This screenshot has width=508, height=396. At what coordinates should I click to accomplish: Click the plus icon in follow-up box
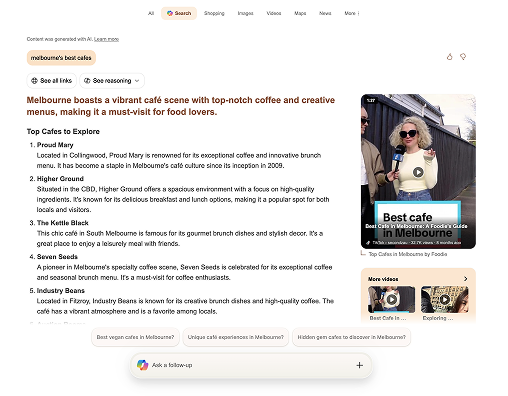coord(359,365)
